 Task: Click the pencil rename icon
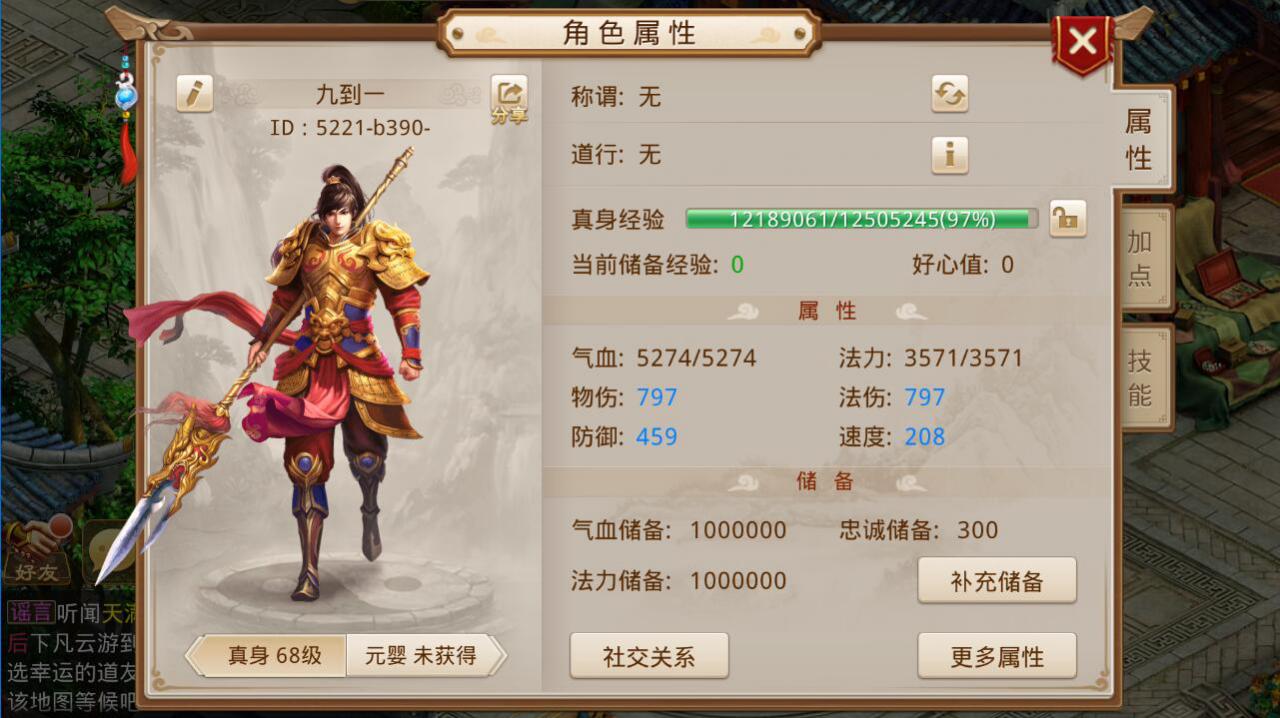(x=195, y=93)
